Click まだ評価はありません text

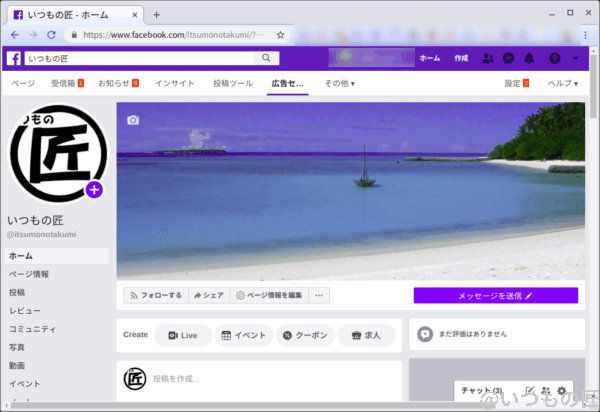coord(473,334)
